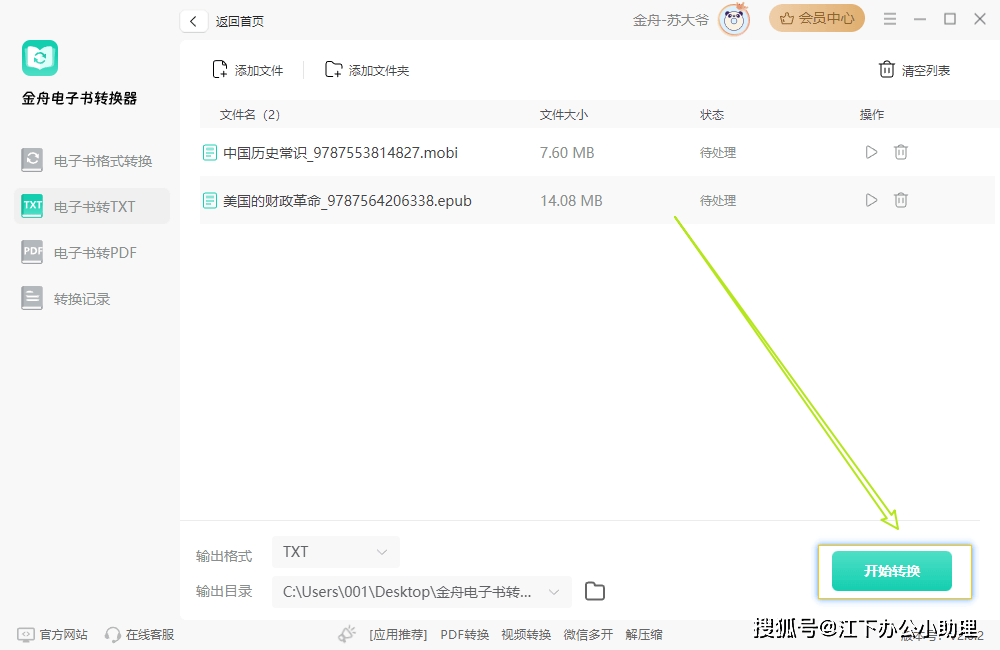Open 微信多开 recommended app link

(x=588, y=635)
